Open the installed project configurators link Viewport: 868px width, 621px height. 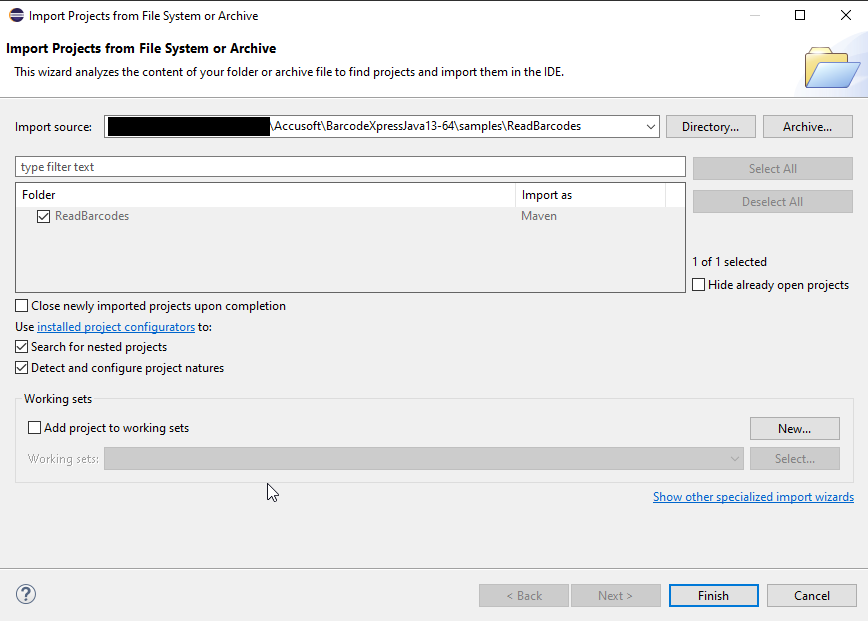click(x=115, y=326)
